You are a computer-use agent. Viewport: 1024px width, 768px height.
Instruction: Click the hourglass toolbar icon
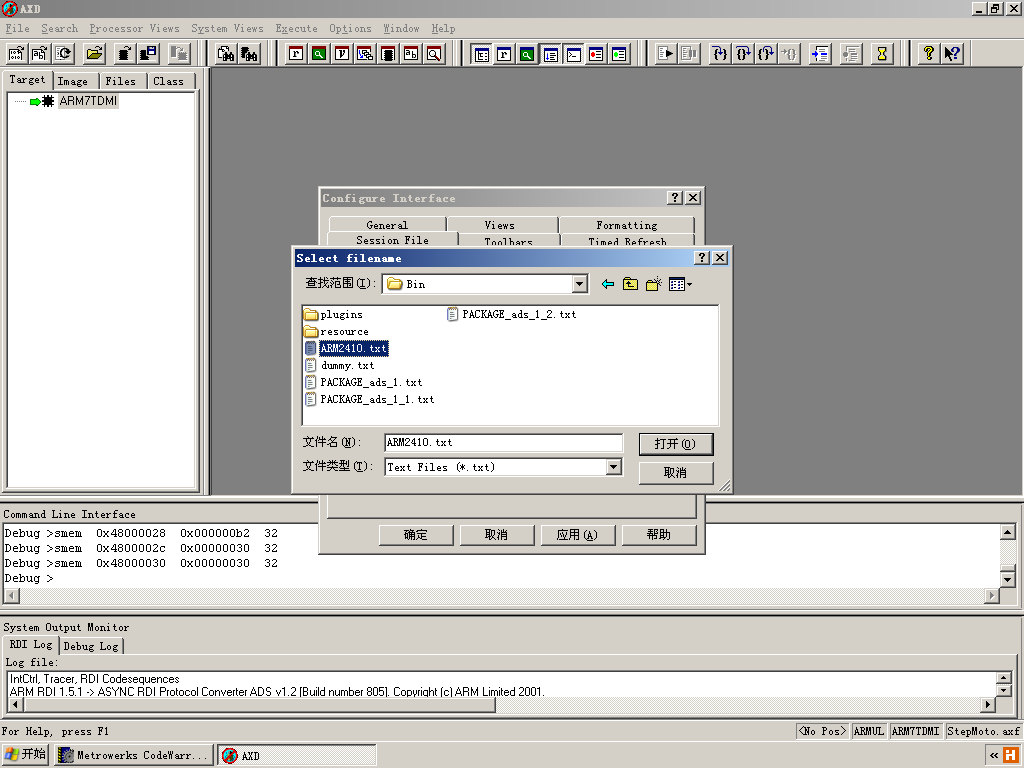[882, 54]
